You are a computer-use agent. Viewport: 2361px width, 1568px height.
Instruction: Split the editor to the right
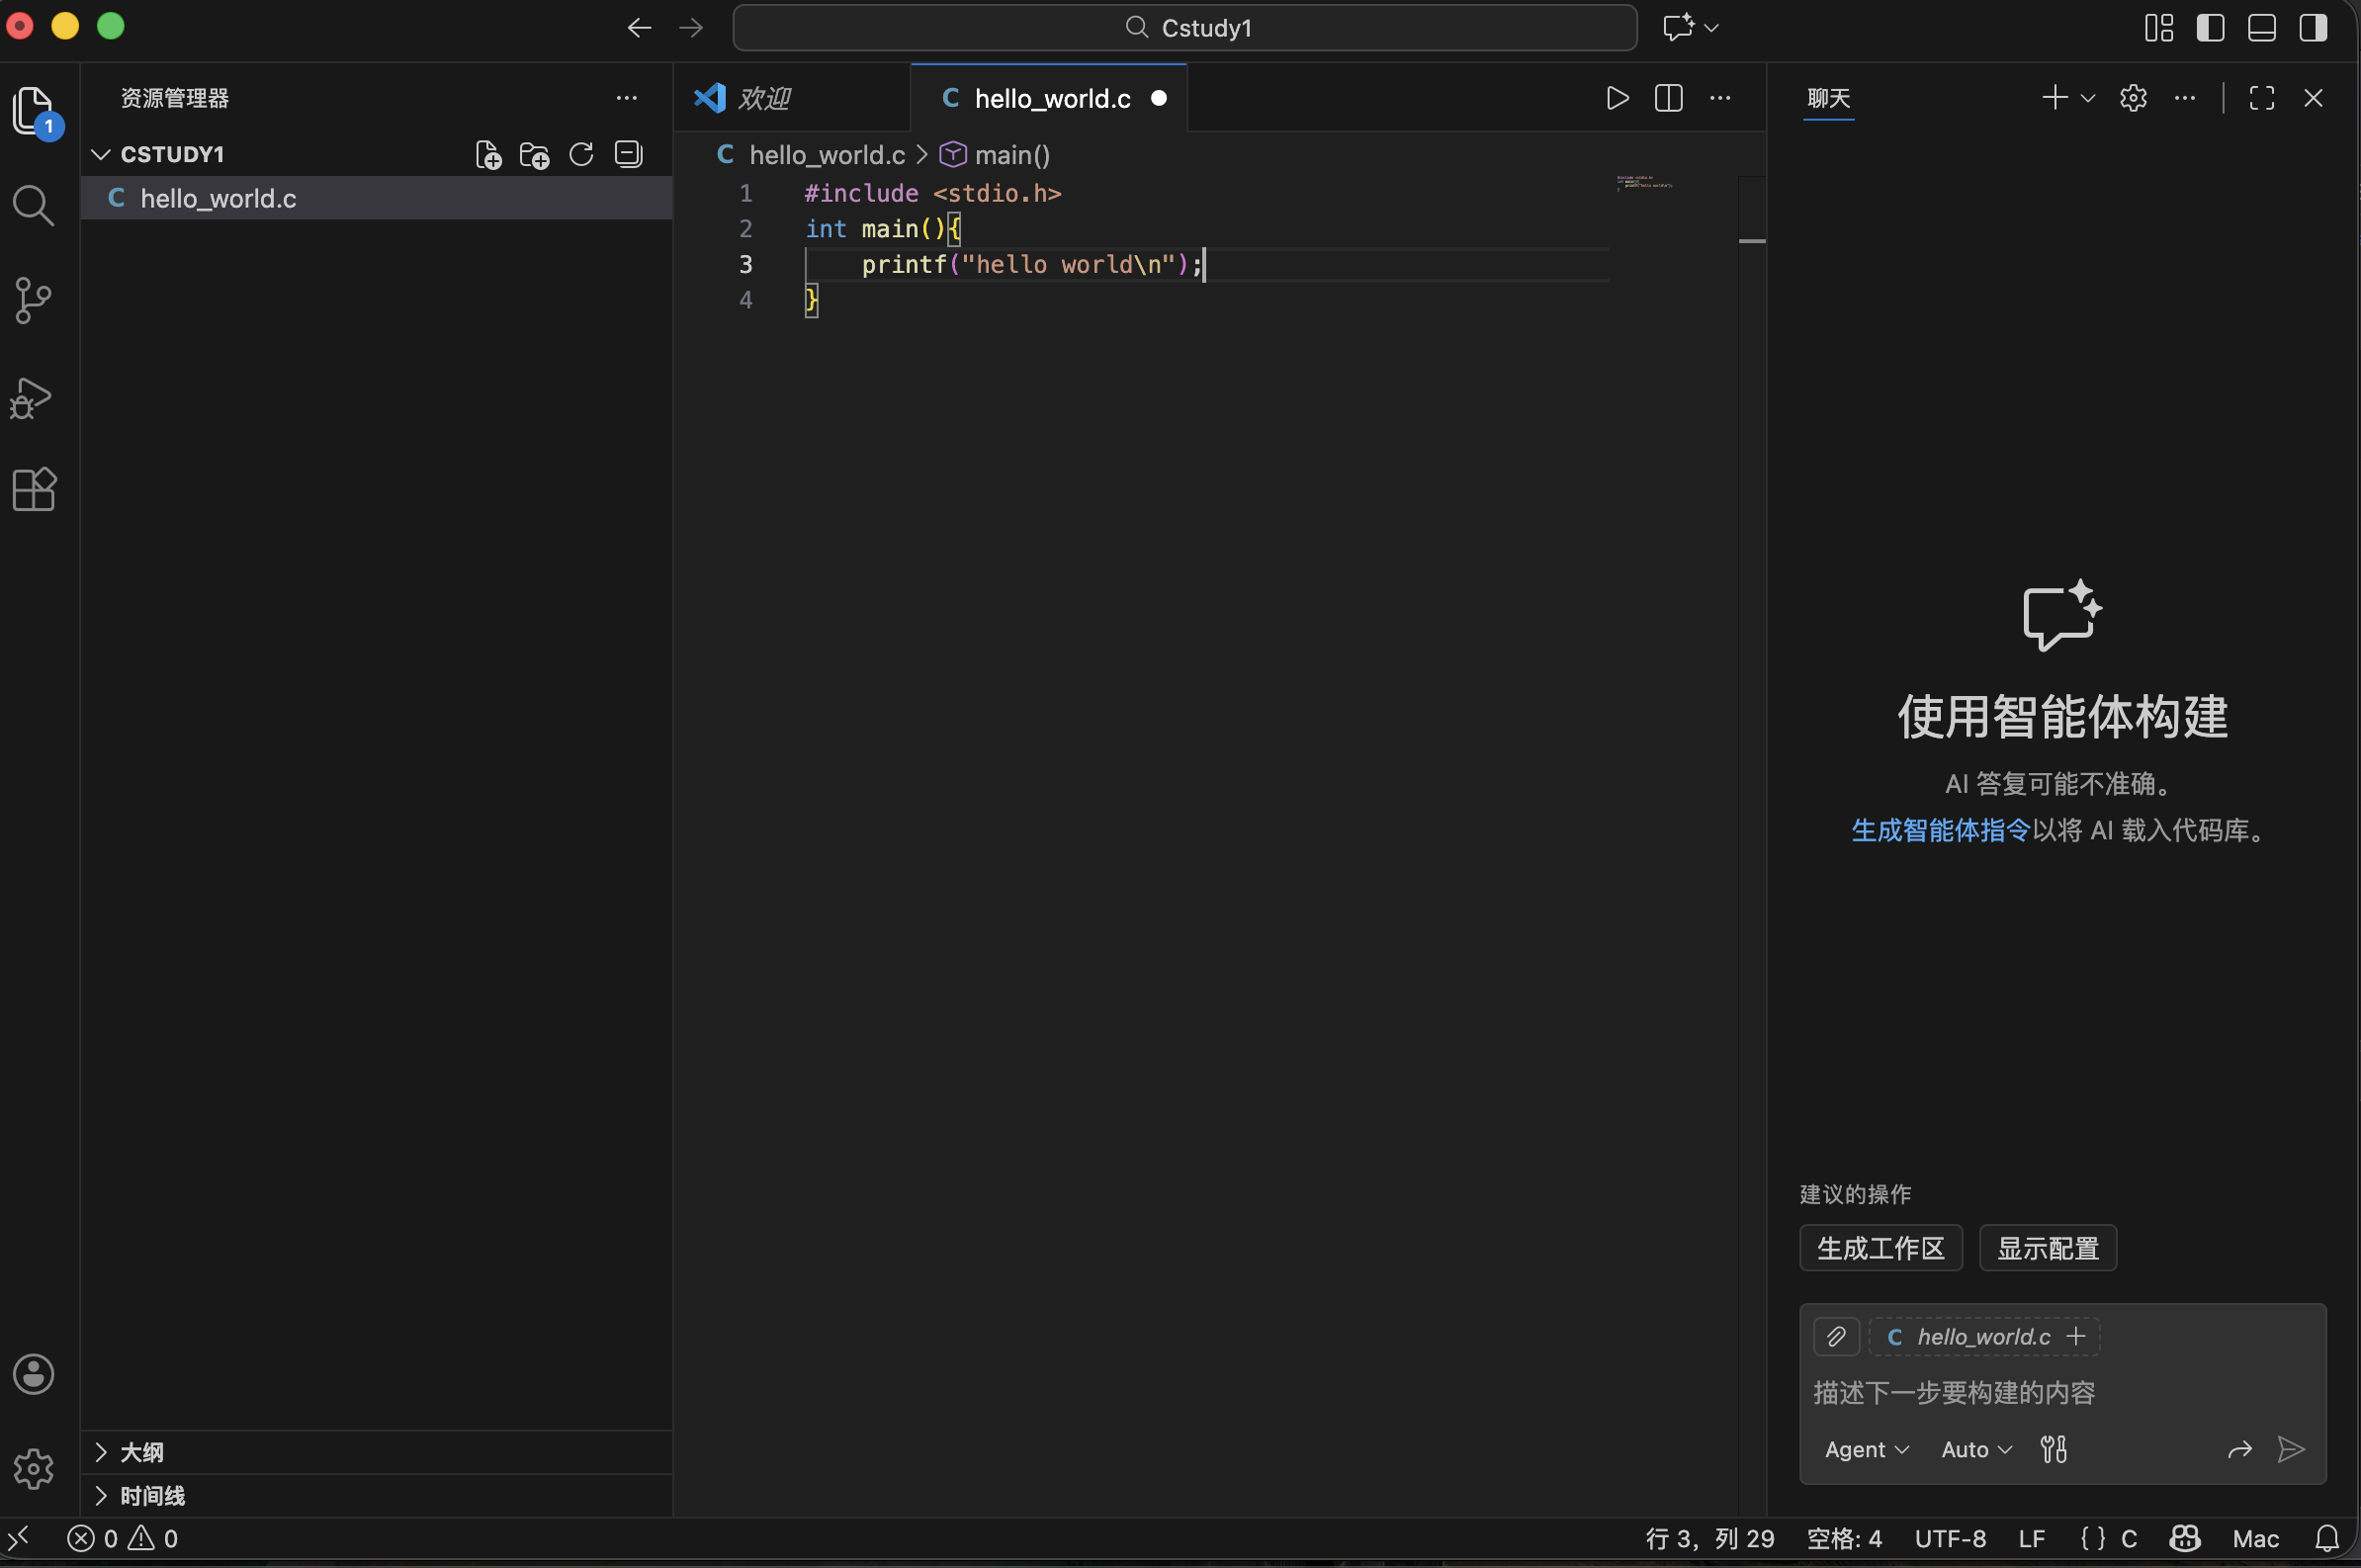tap(1669, 98)
